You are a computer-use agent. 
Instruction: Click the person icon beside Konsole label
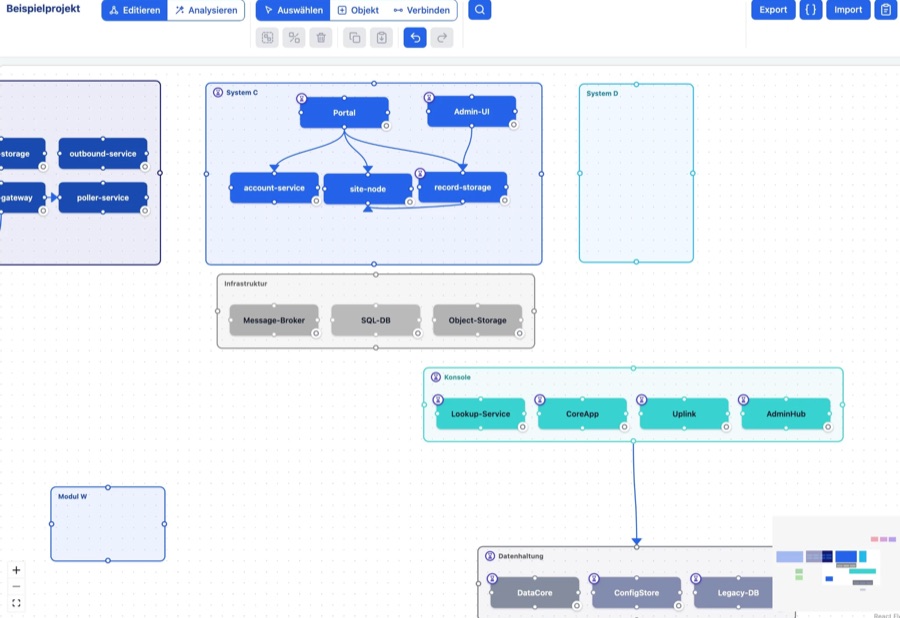[436, 377]
